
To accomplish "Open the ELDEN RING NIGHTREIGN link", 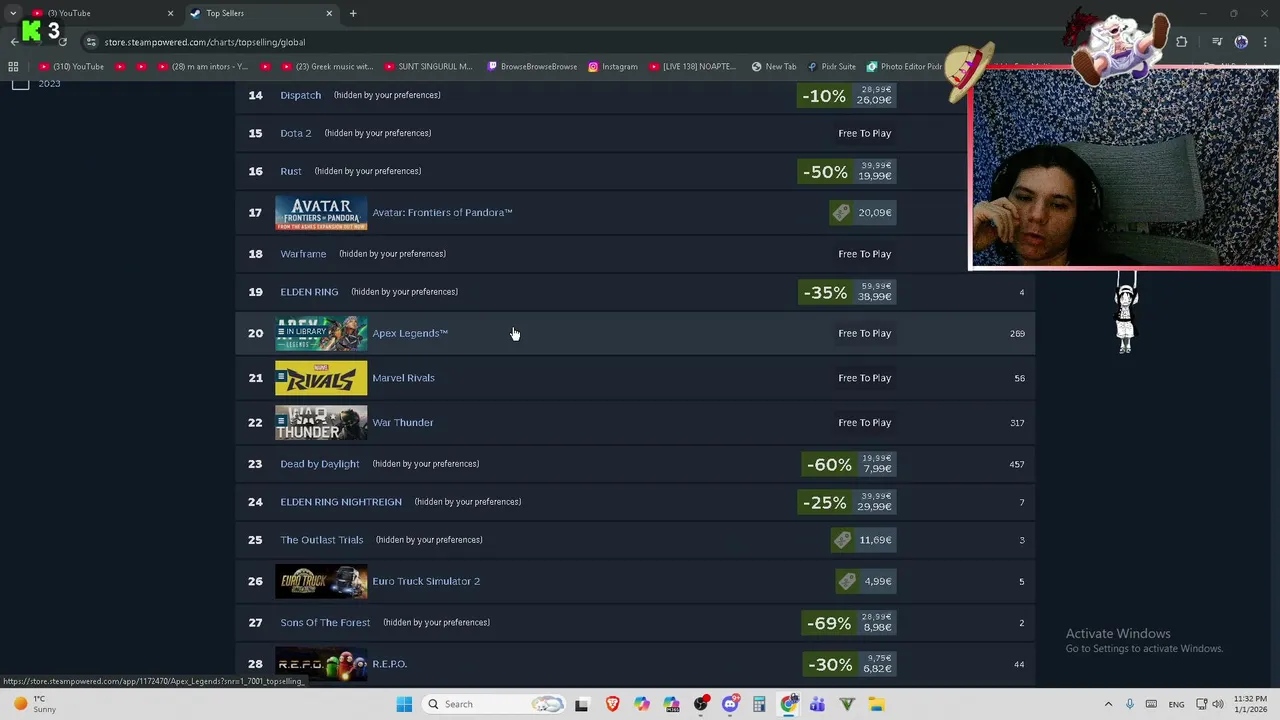I will 341,502.
